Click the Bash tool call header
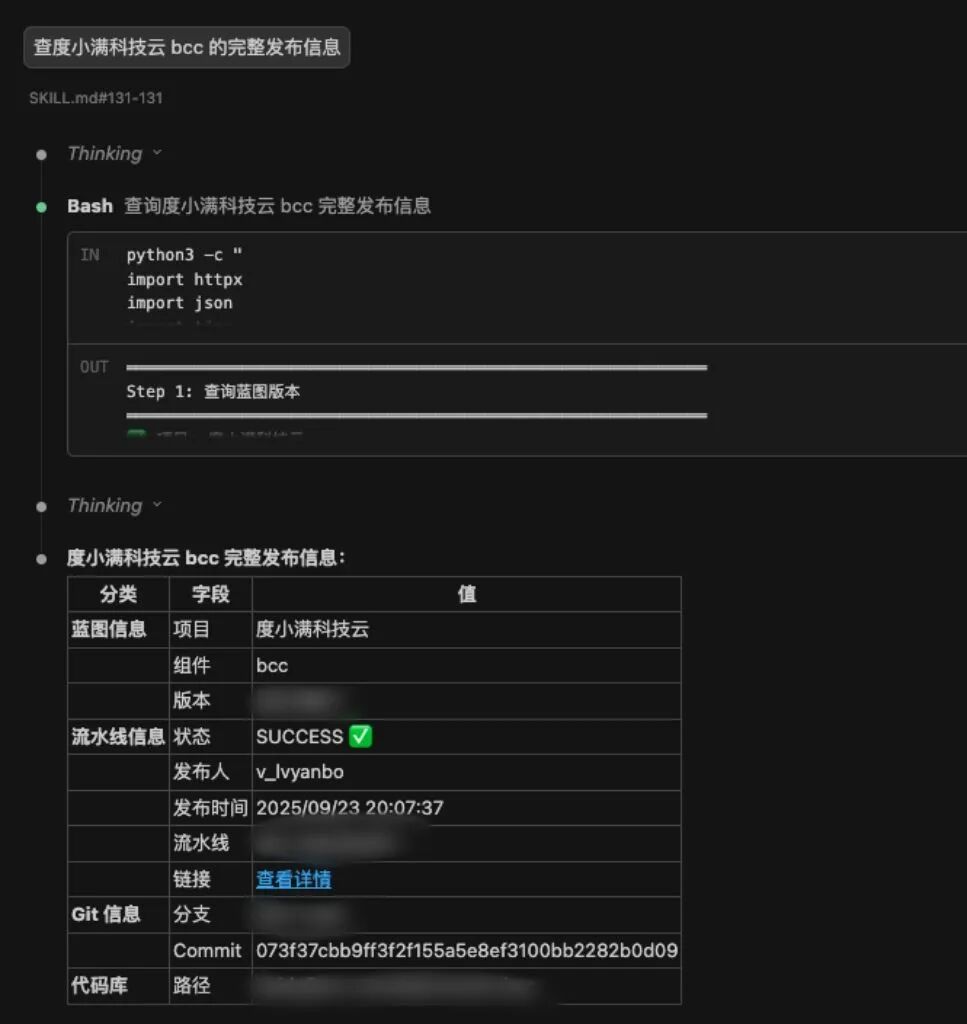Viewport: 967px width, 1024px height. click(249, 206)
